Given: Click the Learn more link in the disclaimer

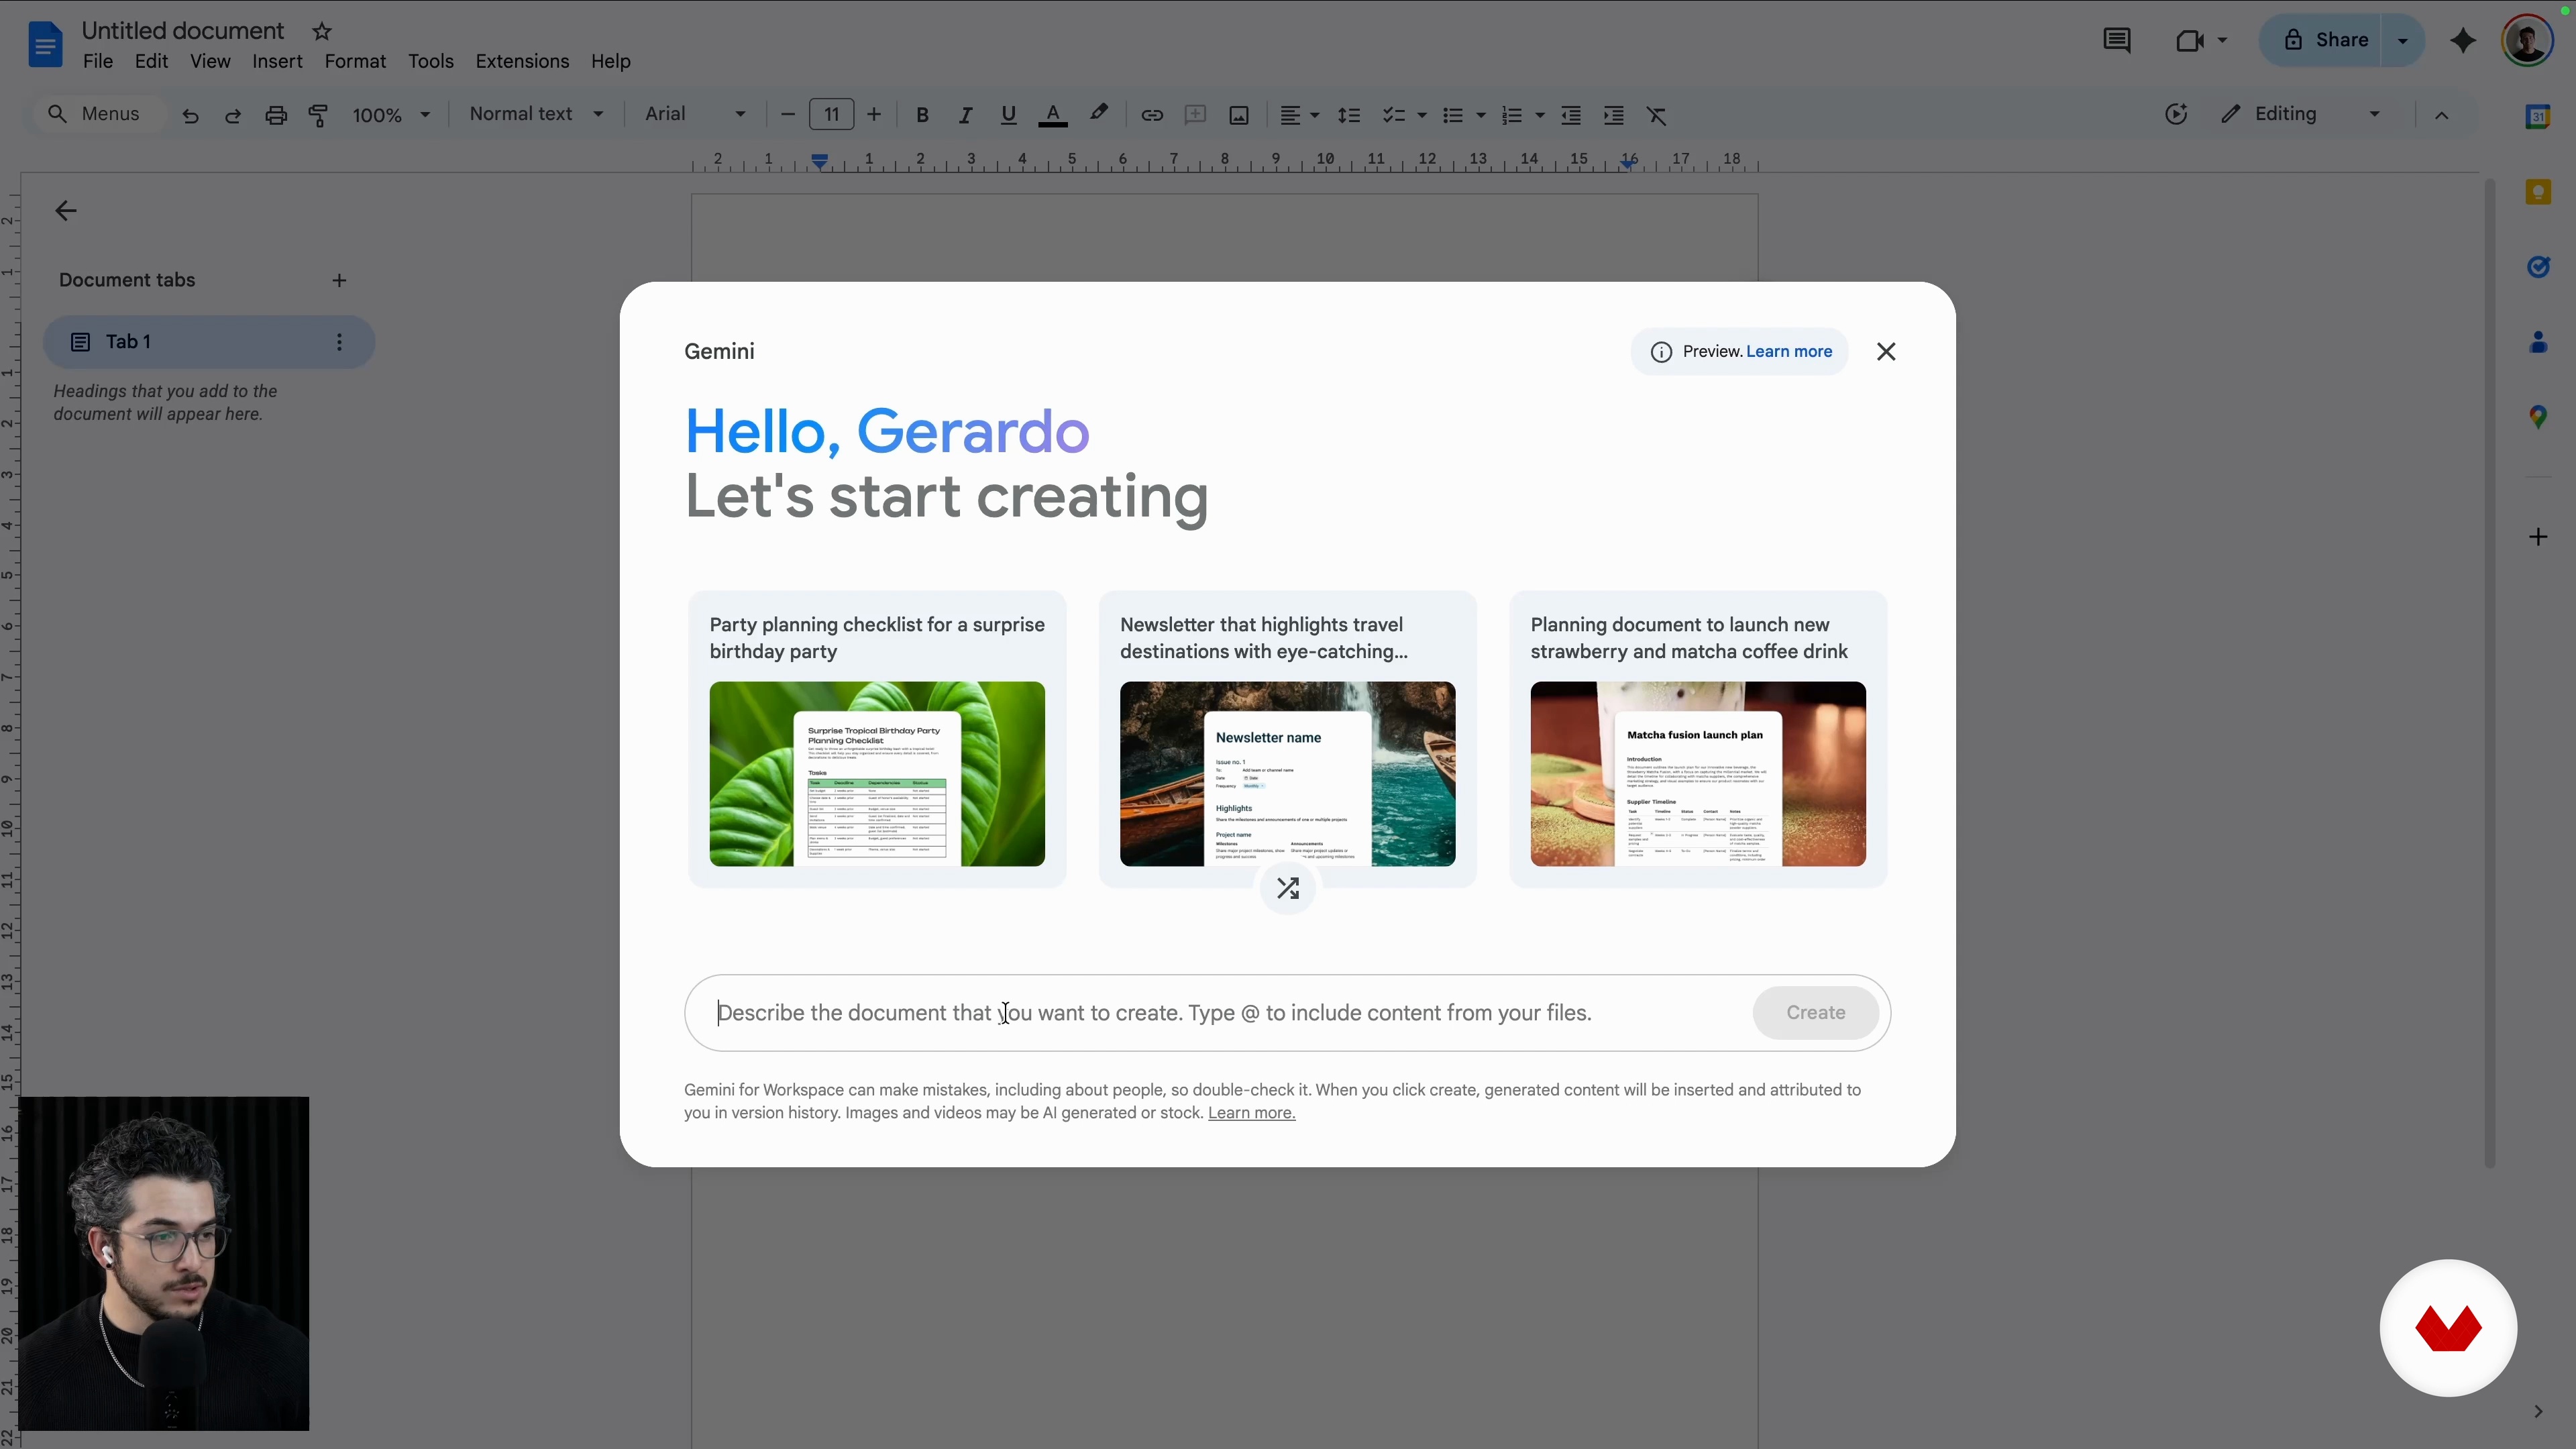Looking at the screenshot, I should (1251, 1114).
